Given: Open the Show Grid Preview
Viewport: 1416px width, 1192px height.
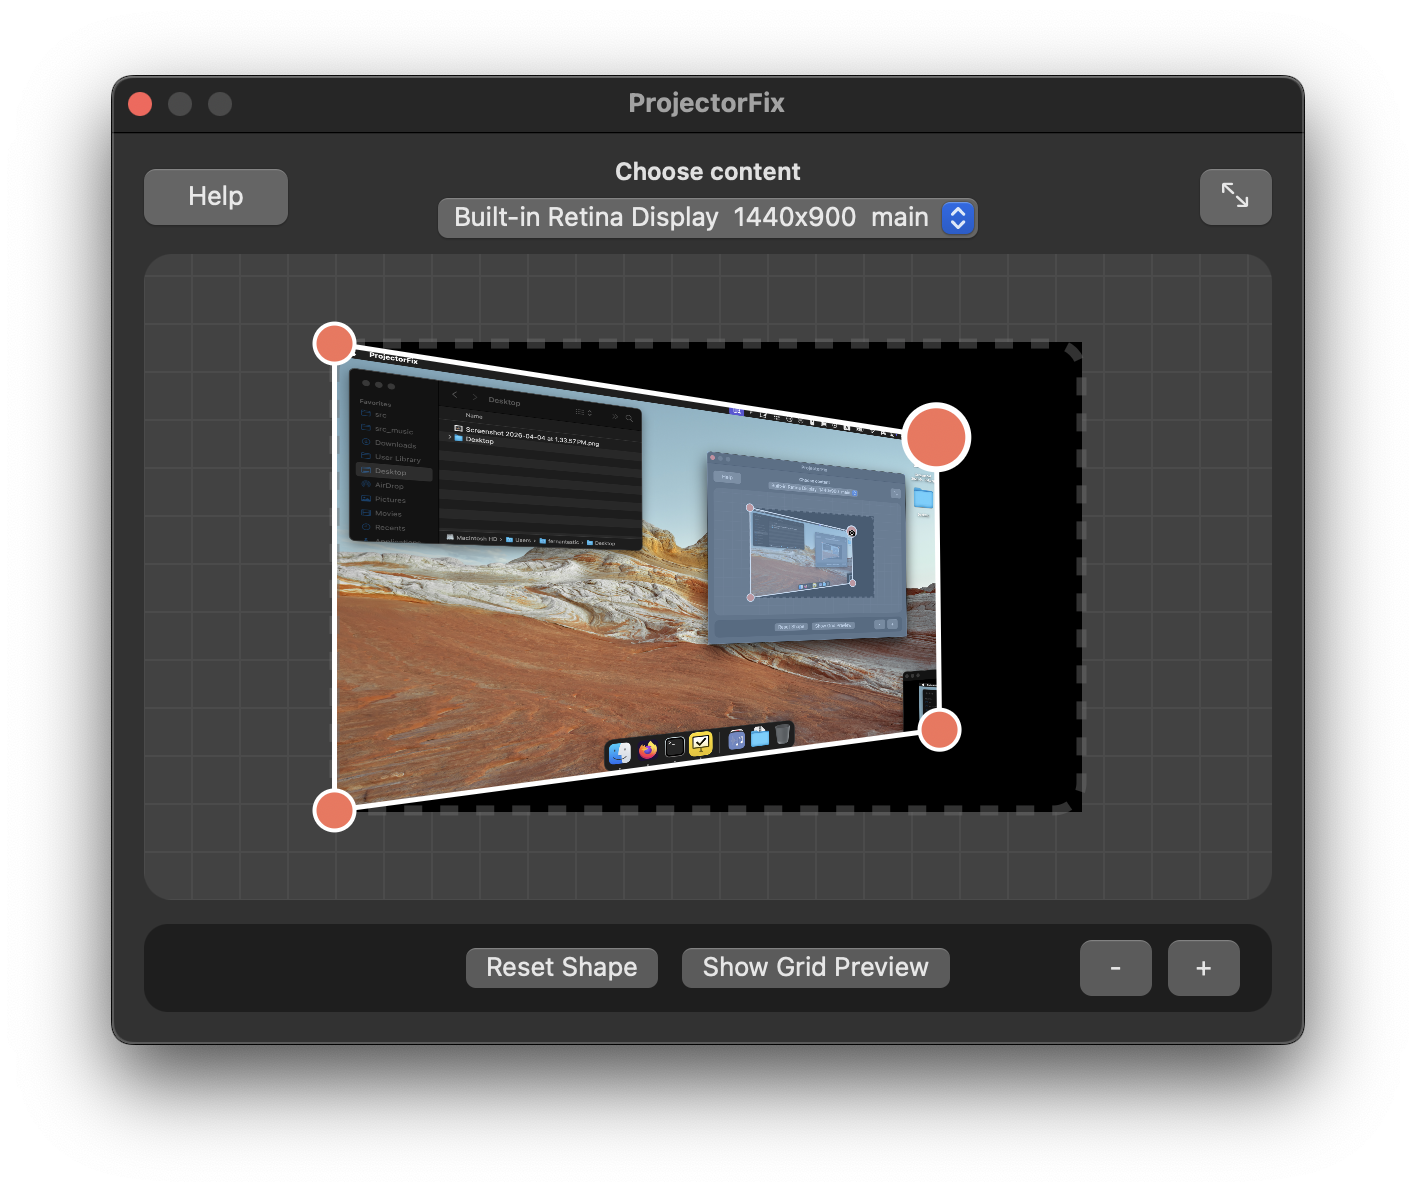Looking at the screenshot, I should tap(815, 967).
